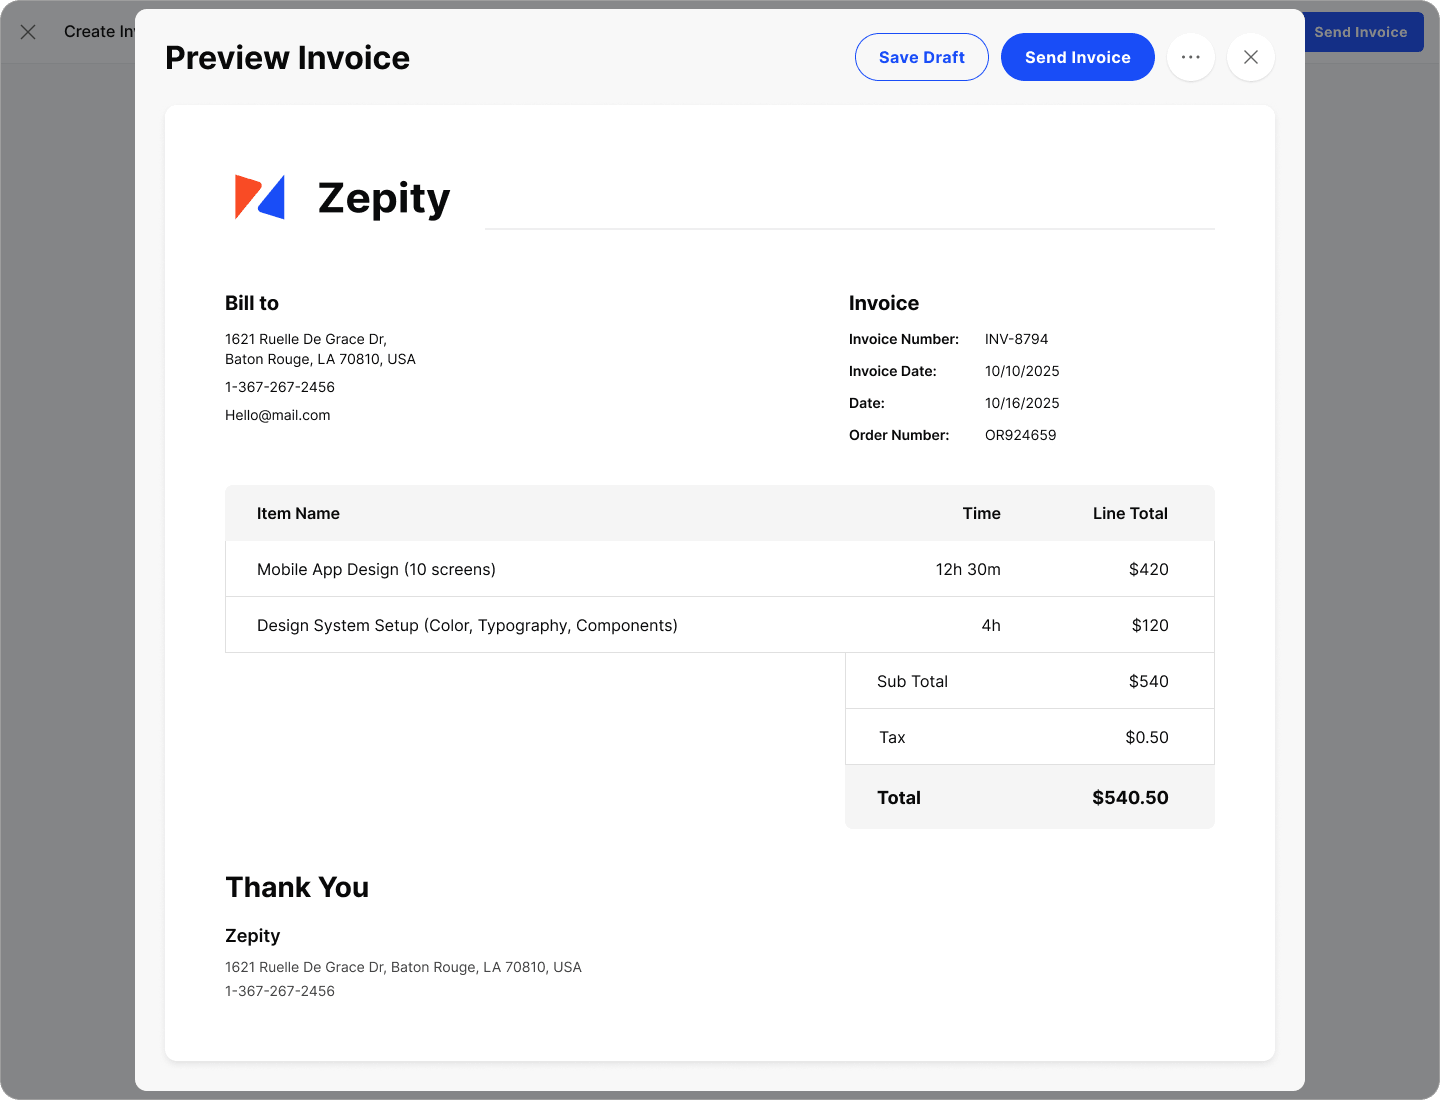Select the Design System Setup row
This screenshot has width=1440, height=1100.
[x=467, y=625]
